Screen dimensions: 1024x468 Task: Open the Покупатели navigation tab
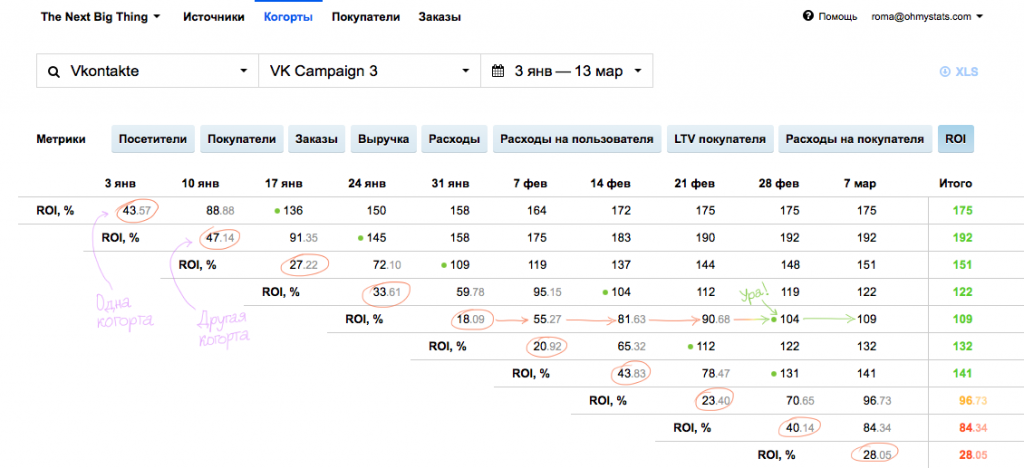point(366,17)
